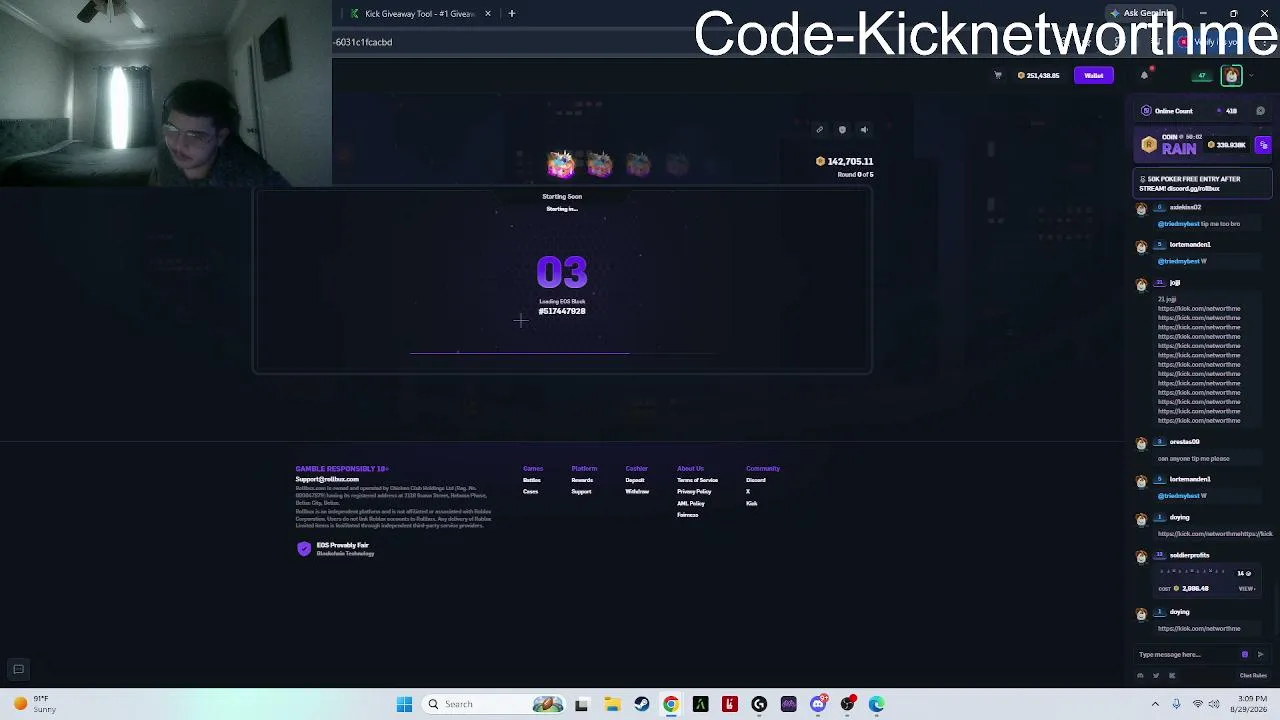Close the chat panel with X icon
Viewport: 1280px width, 720px height.
[1260, 111]
